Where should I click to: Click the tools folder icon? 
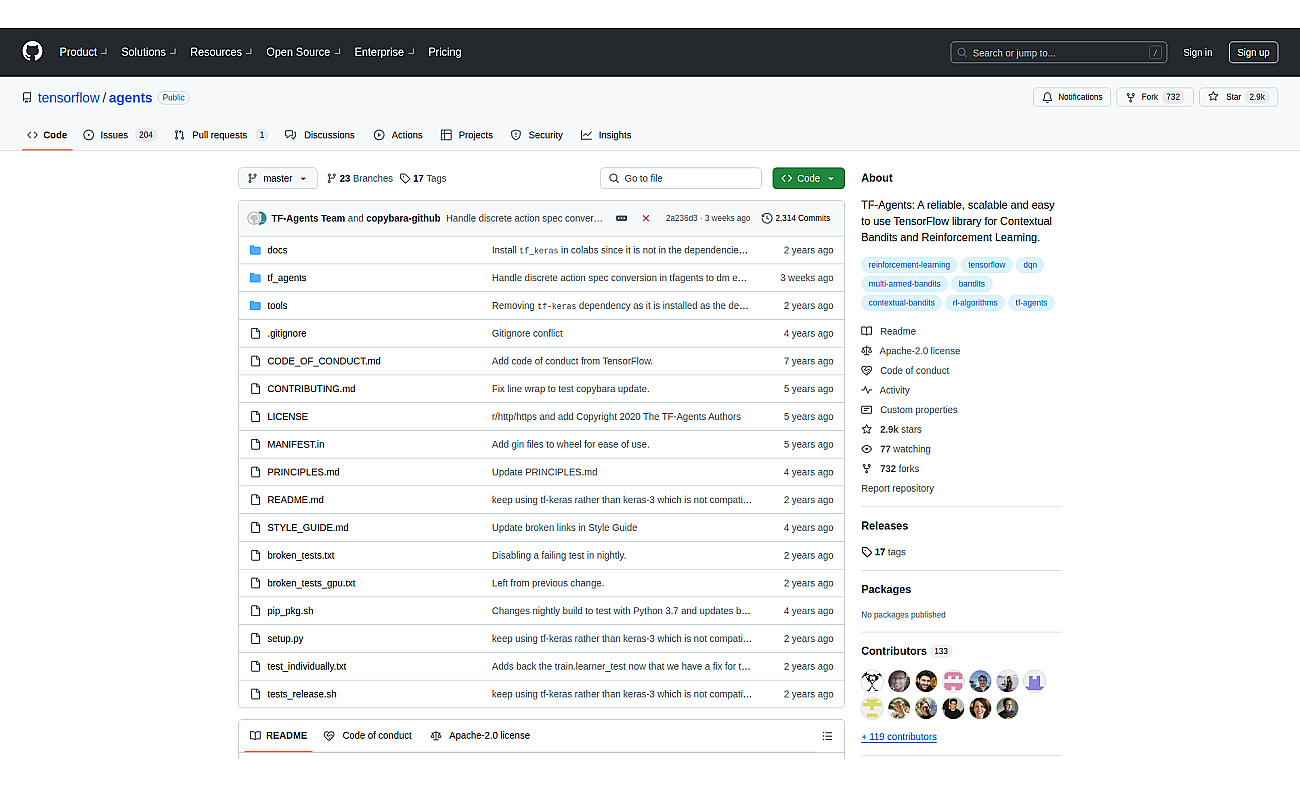[255, 306]
